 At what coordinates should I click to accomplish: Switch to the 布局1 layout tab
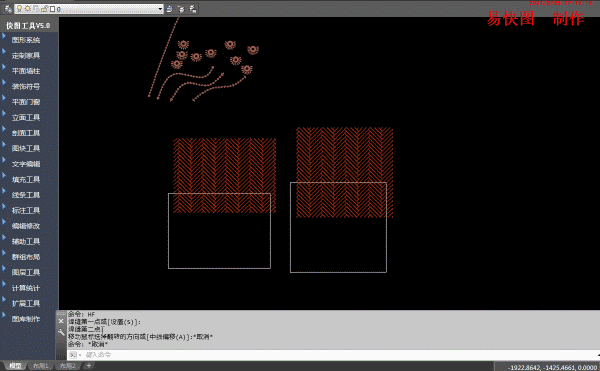pyautogui.click(x=41, y=366)
